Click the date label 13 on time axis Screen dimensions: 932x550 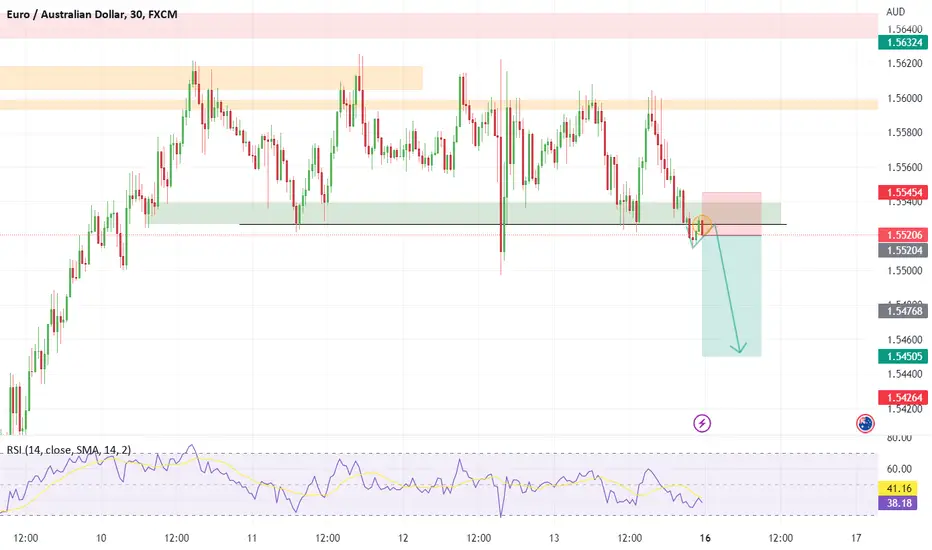click(x=554, y=538)
